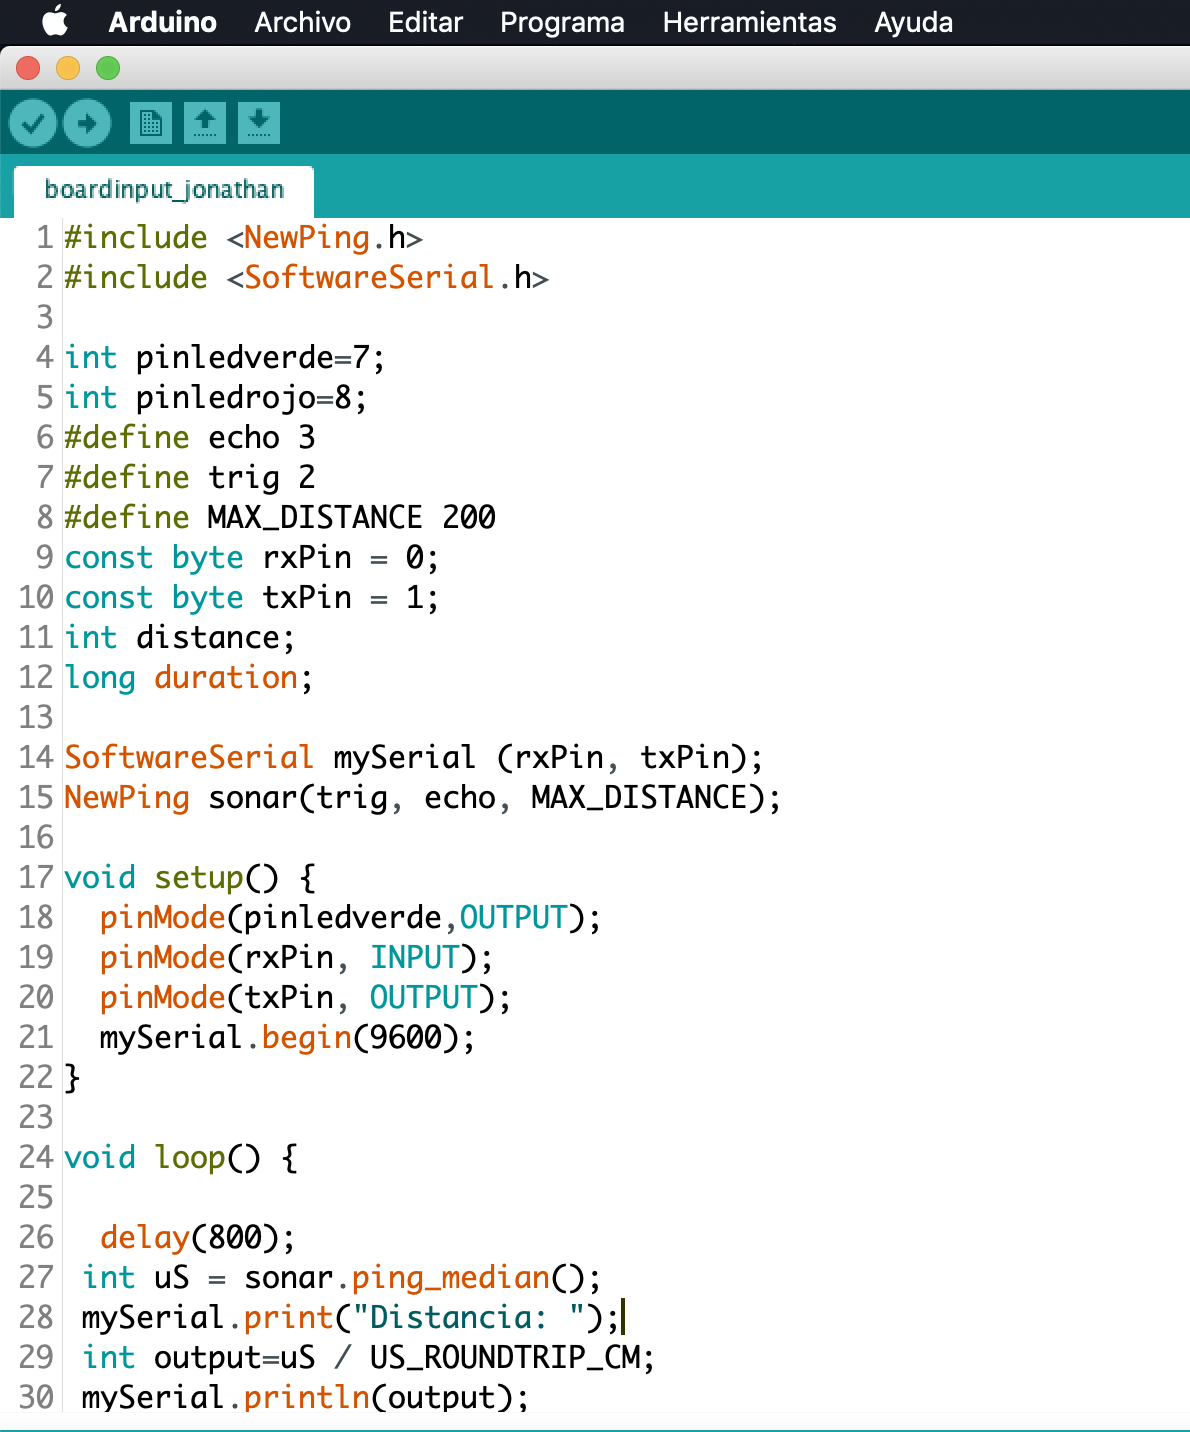
Task: Minimize the window with the yellow button
Action: pos(68,68)
